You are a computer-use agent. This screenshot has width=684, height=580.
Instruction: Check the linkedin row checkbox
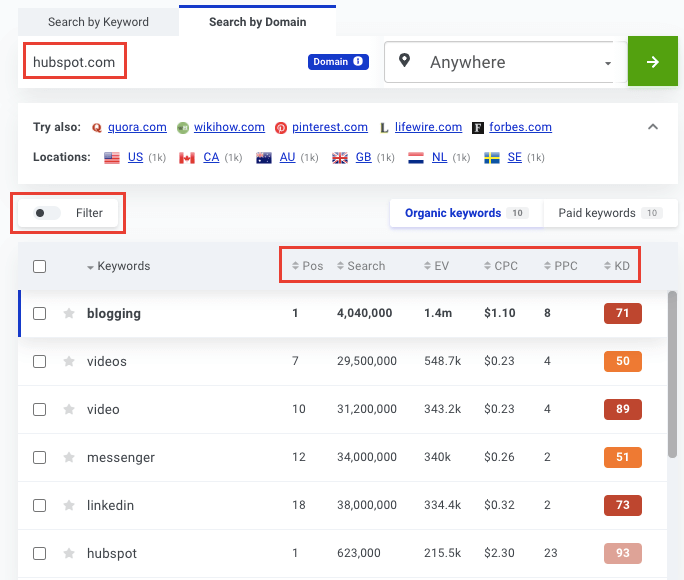click(40, 505)
